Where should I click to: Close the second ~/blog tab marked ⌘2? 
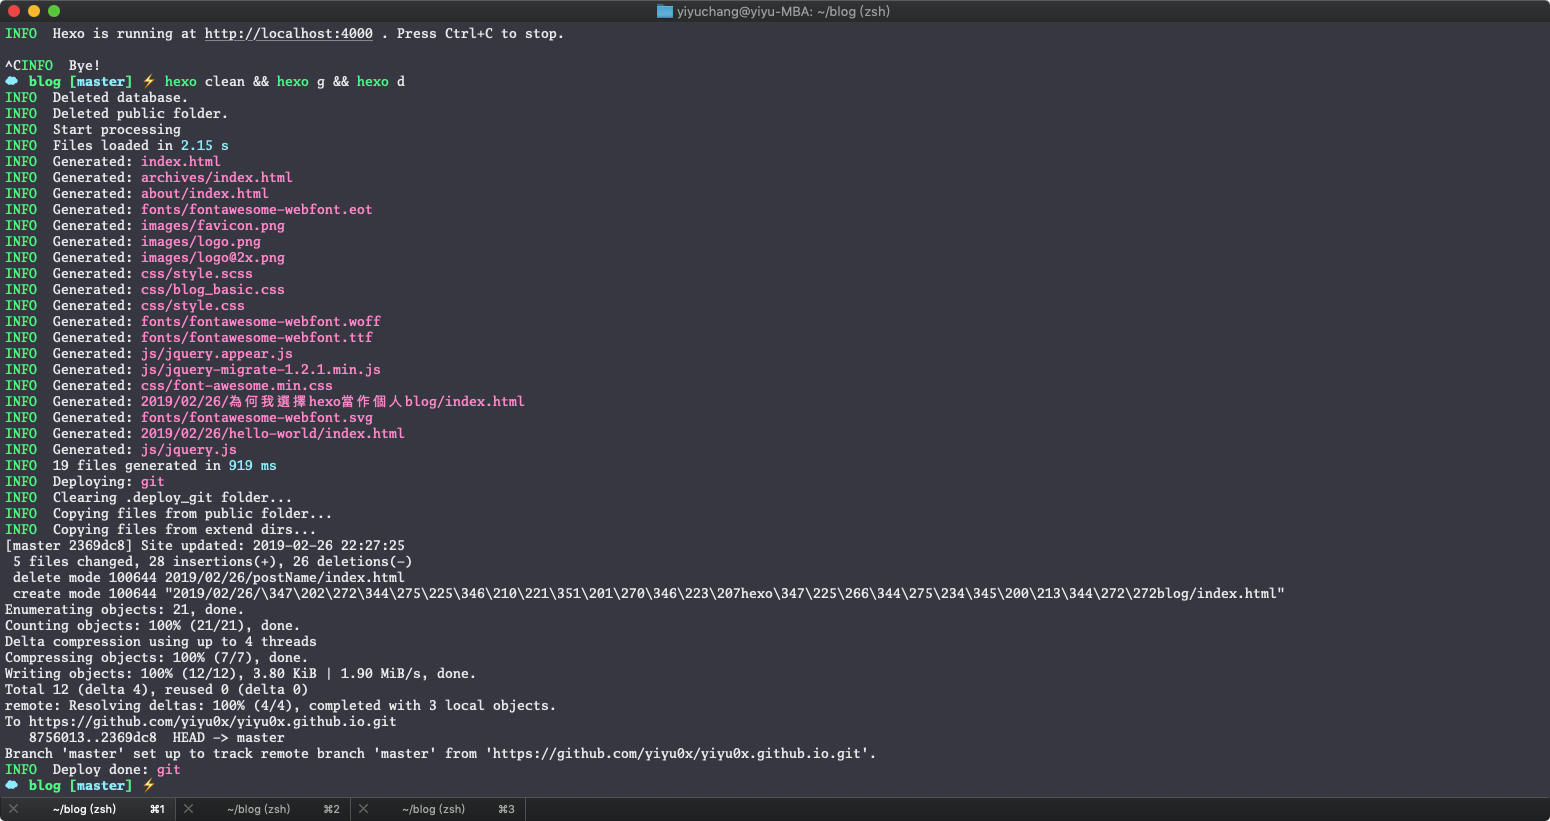pyautogui.click(x=188, y=809)
